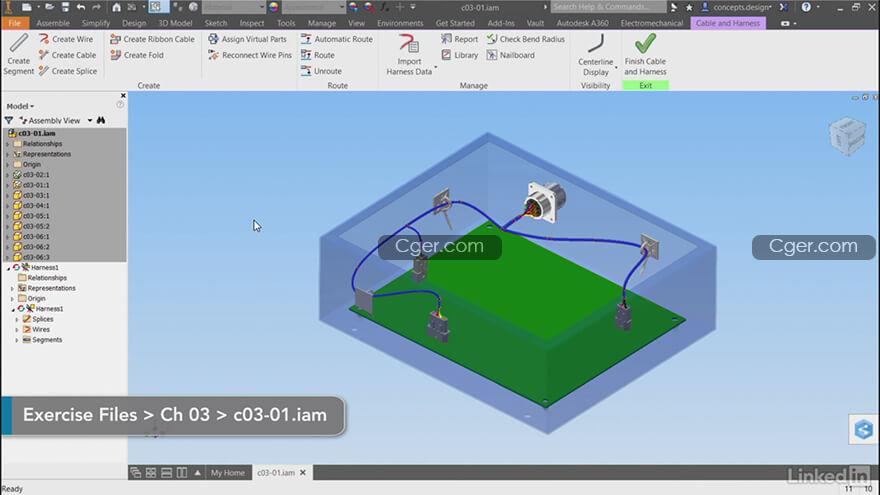Run Automatic Route

[337, 39]
